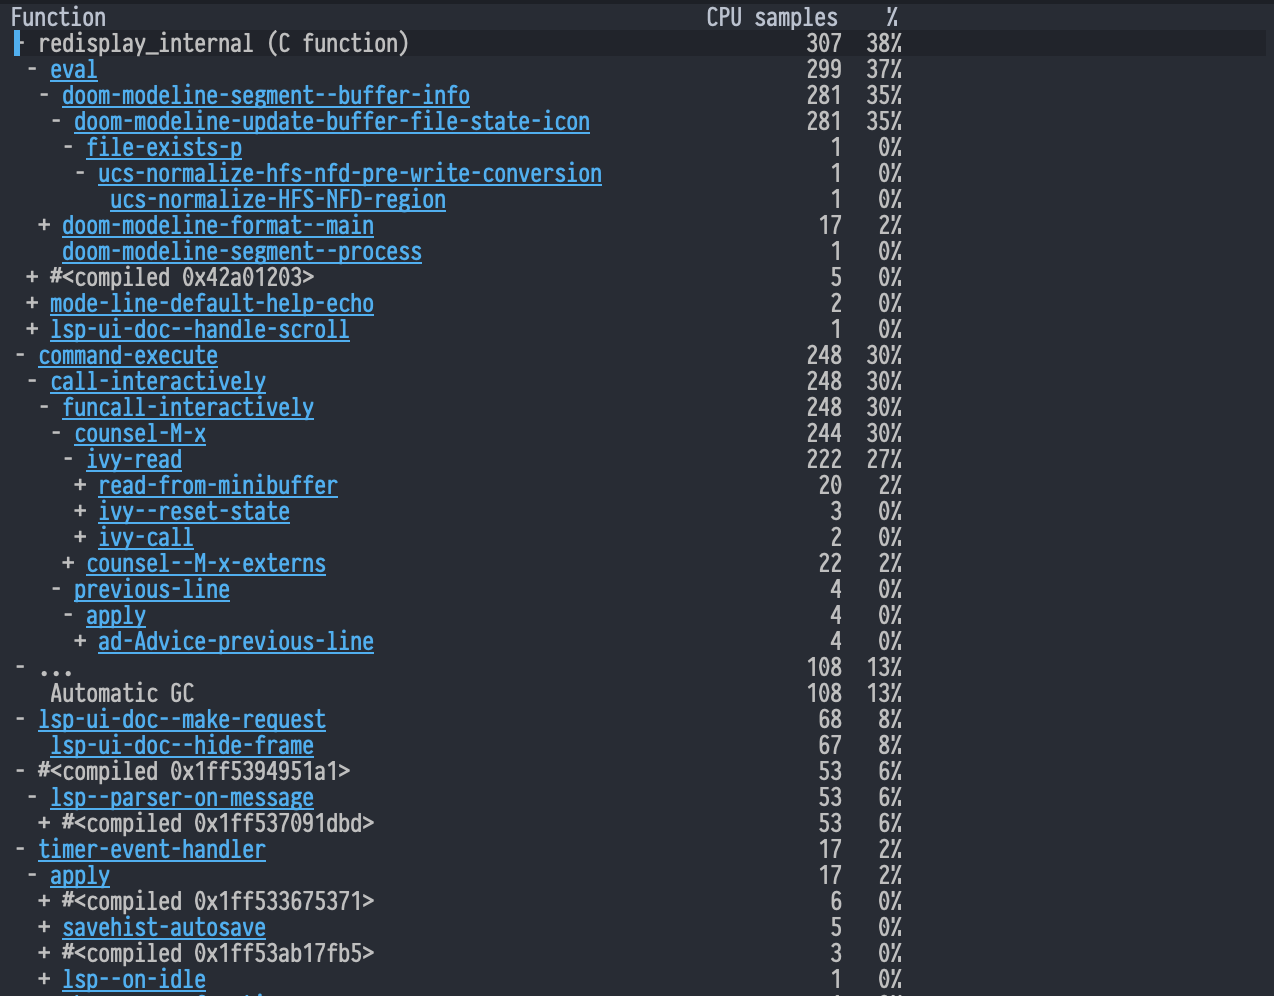Collapse the '...' node above Automatic GC
Screen dimensions: 1274x996
pyautogui.click(x=20, y=667)
